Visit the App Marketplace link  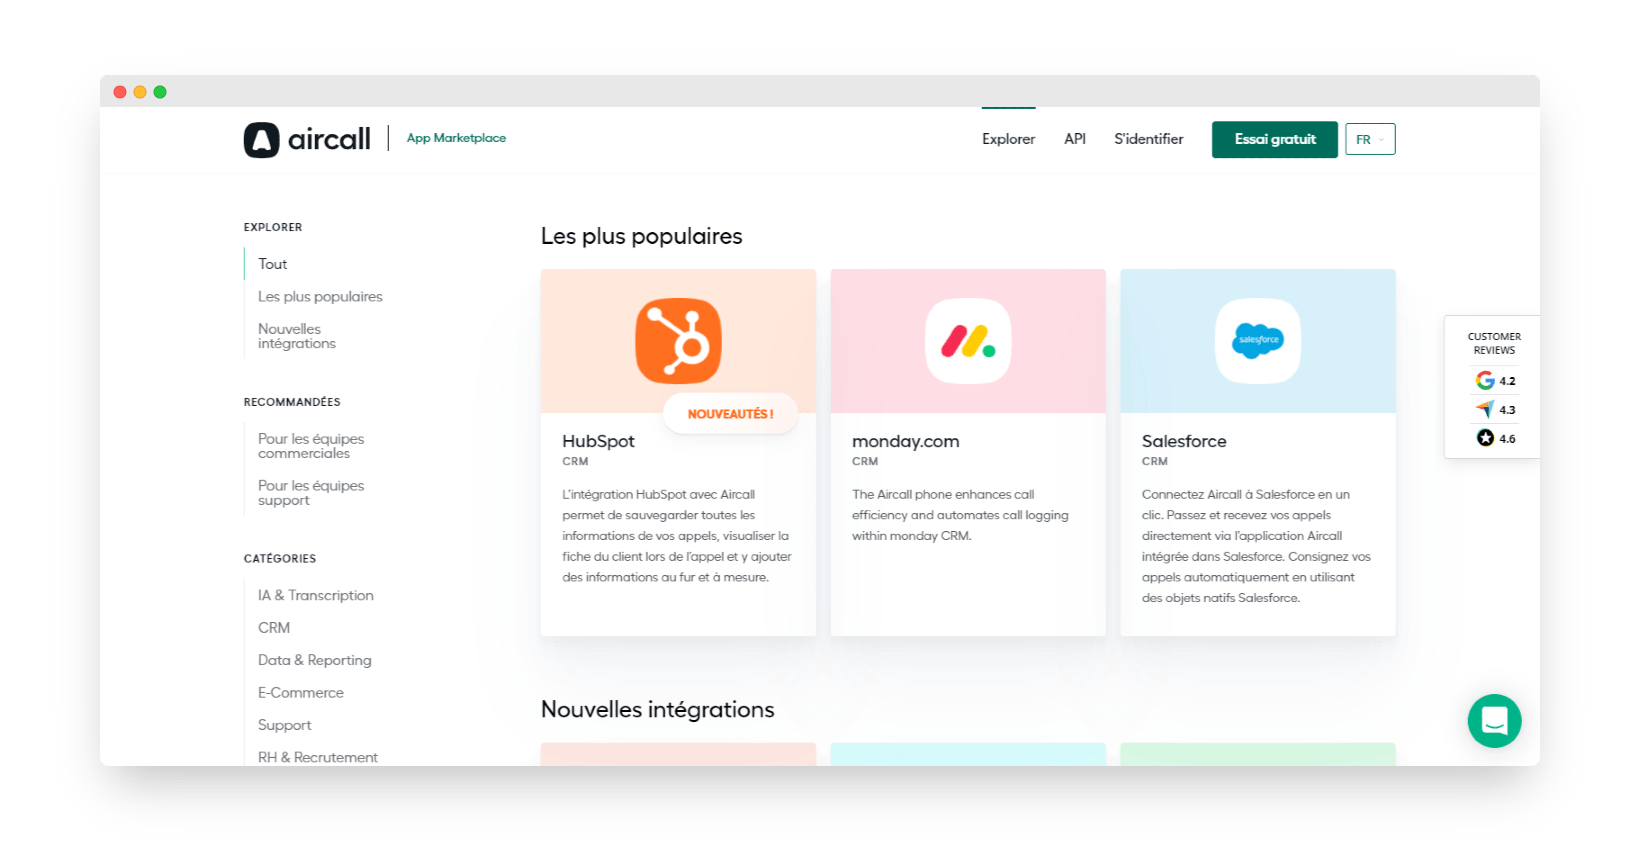point(456,138)
